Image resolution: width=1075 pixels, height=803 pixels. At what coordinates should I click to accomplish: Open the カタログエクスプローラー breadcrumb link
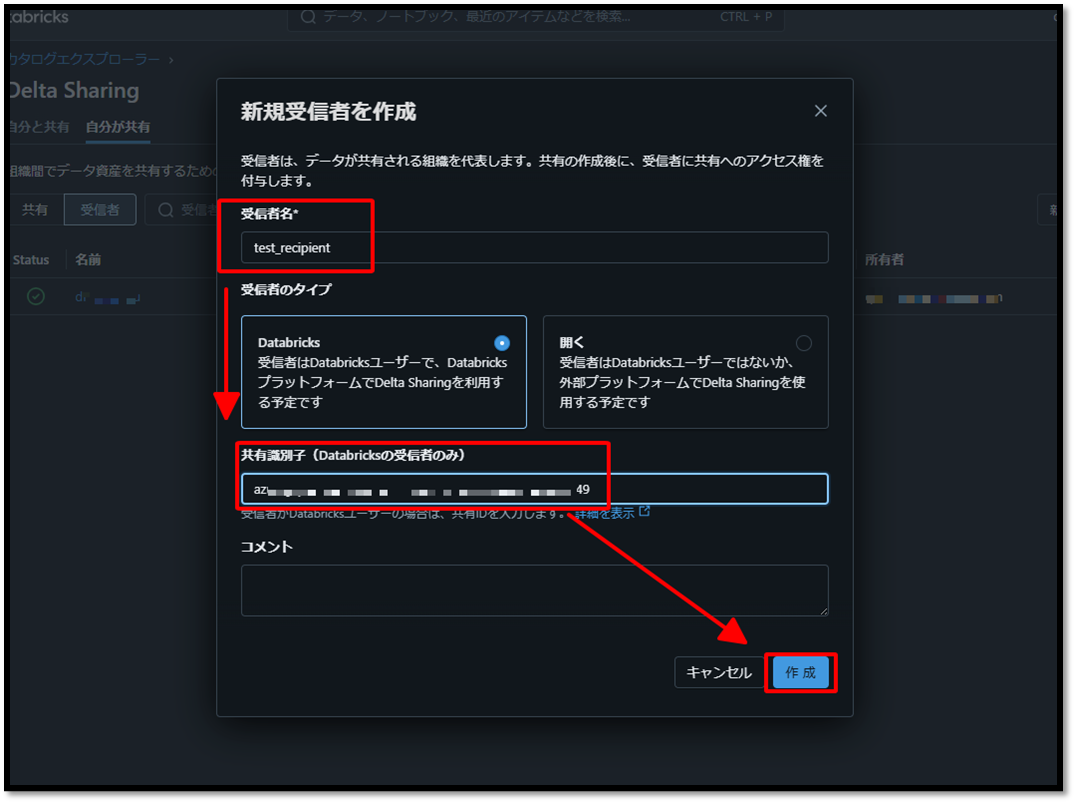click(x=84, y=60)
